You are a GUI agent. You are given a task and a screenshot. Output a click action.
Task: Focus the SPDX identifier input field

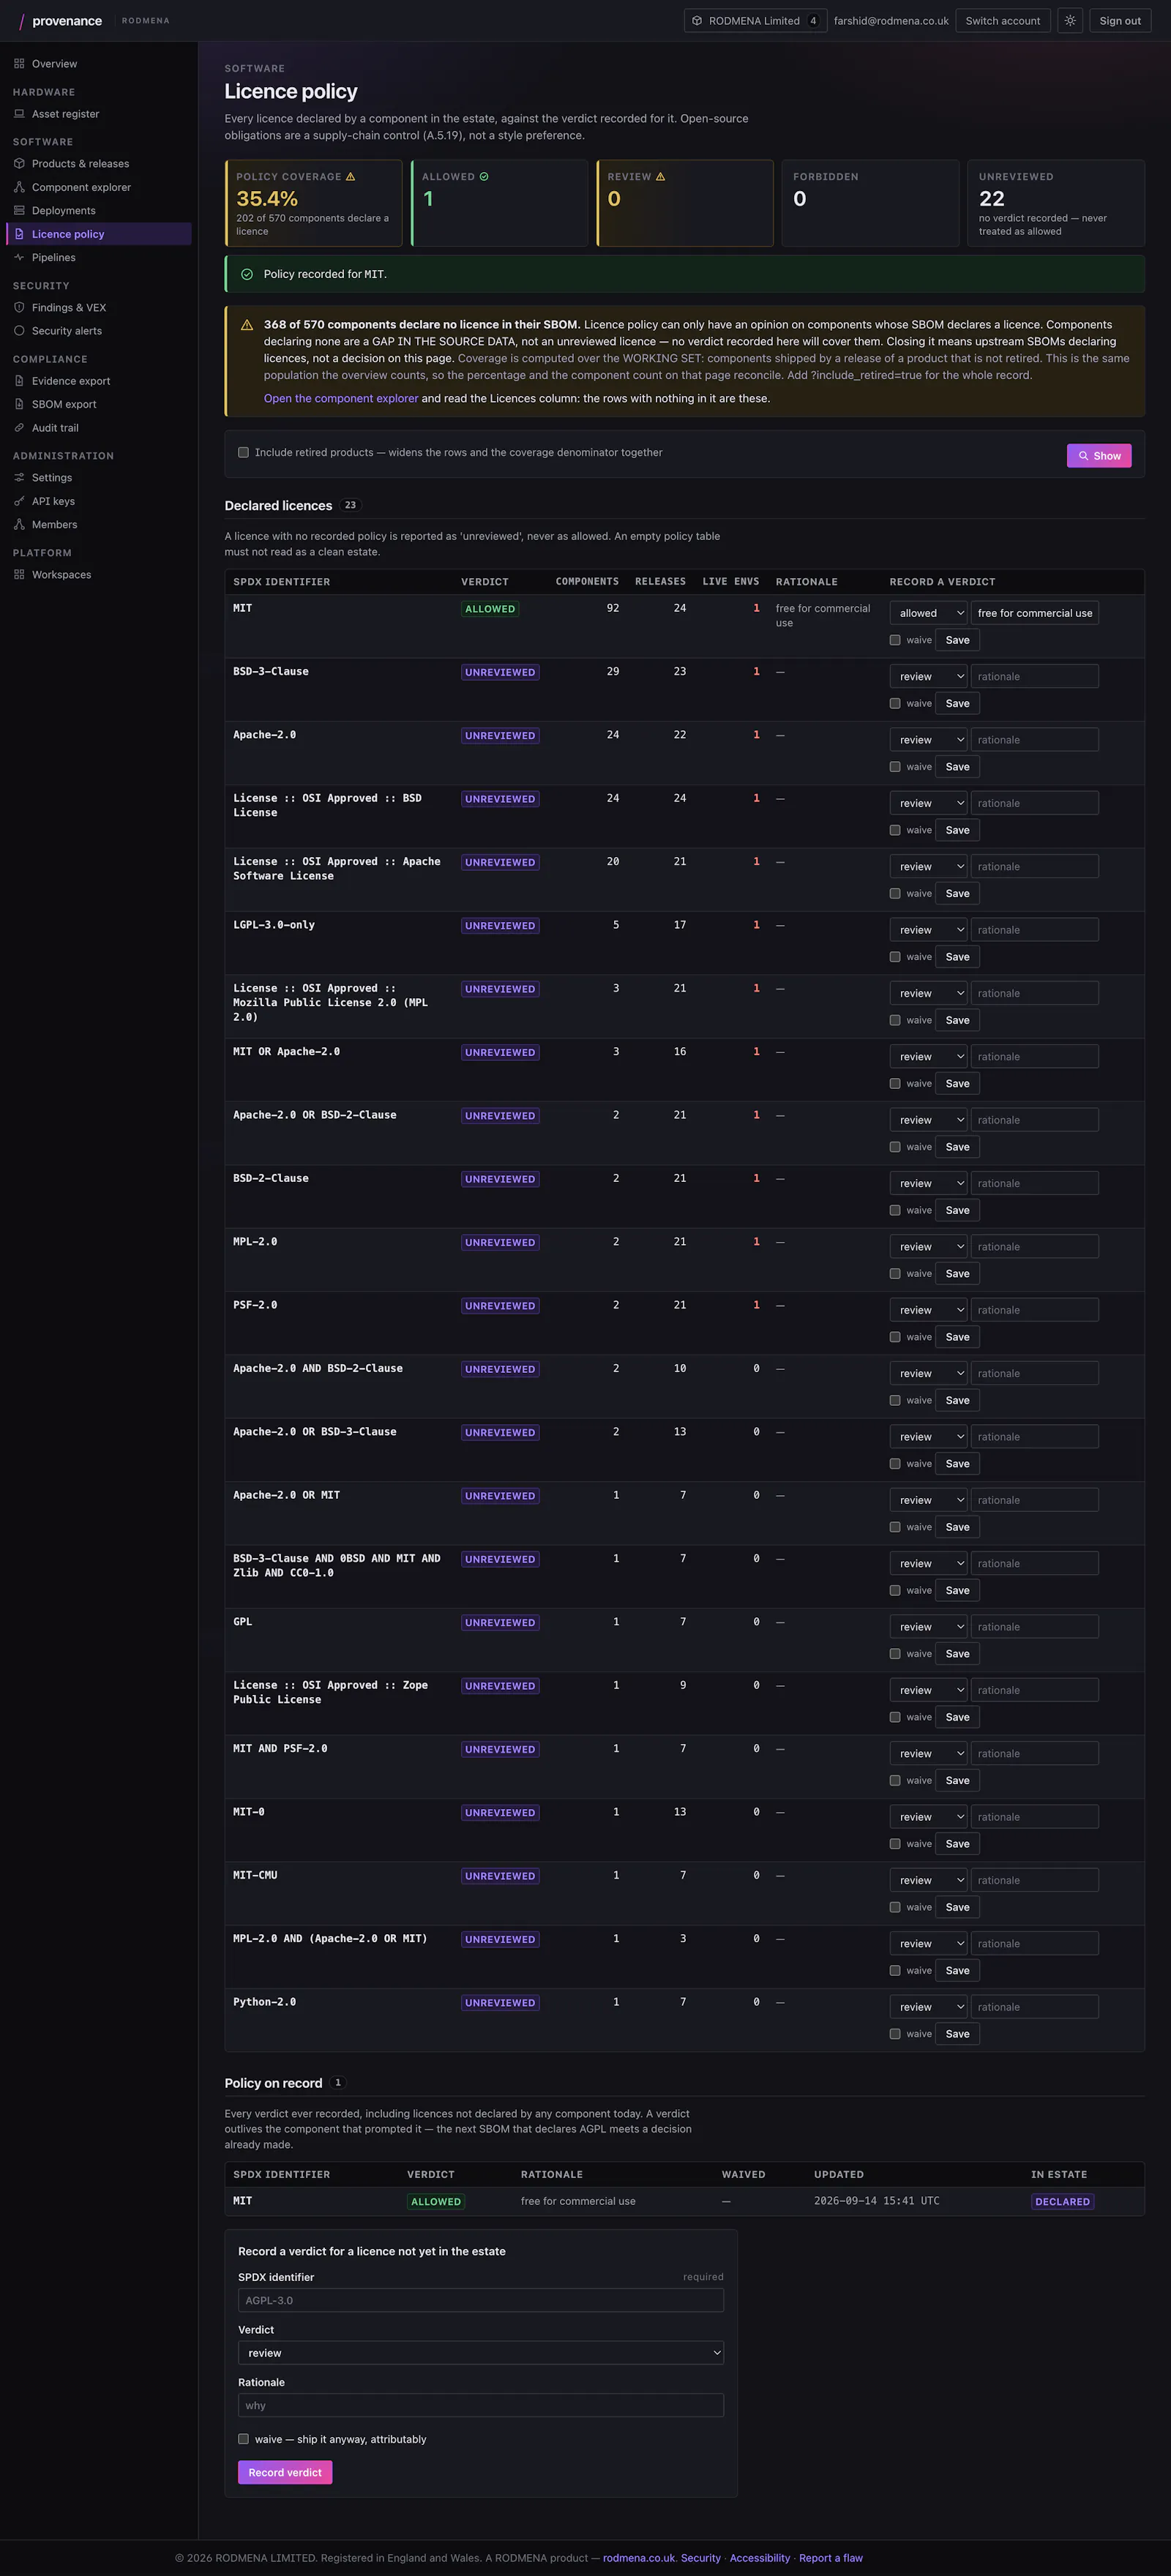pyautogui.click(x=481, y=2300)
